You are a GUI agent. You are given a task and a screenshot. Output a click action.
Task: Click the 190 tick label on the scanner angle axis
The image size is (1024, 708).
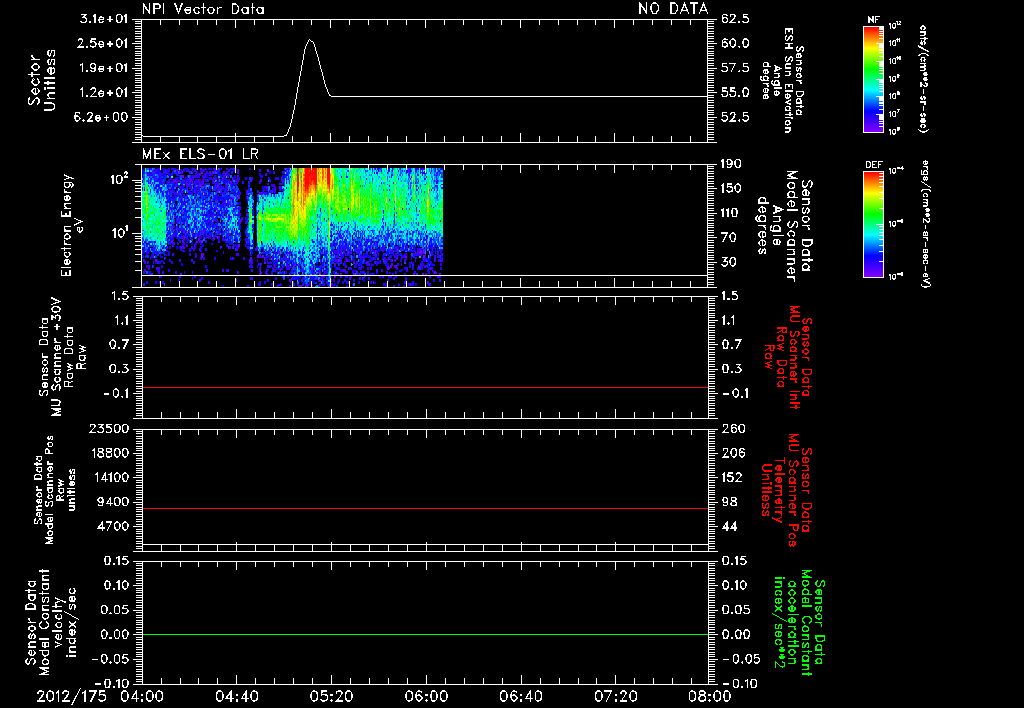coord(733,164)
